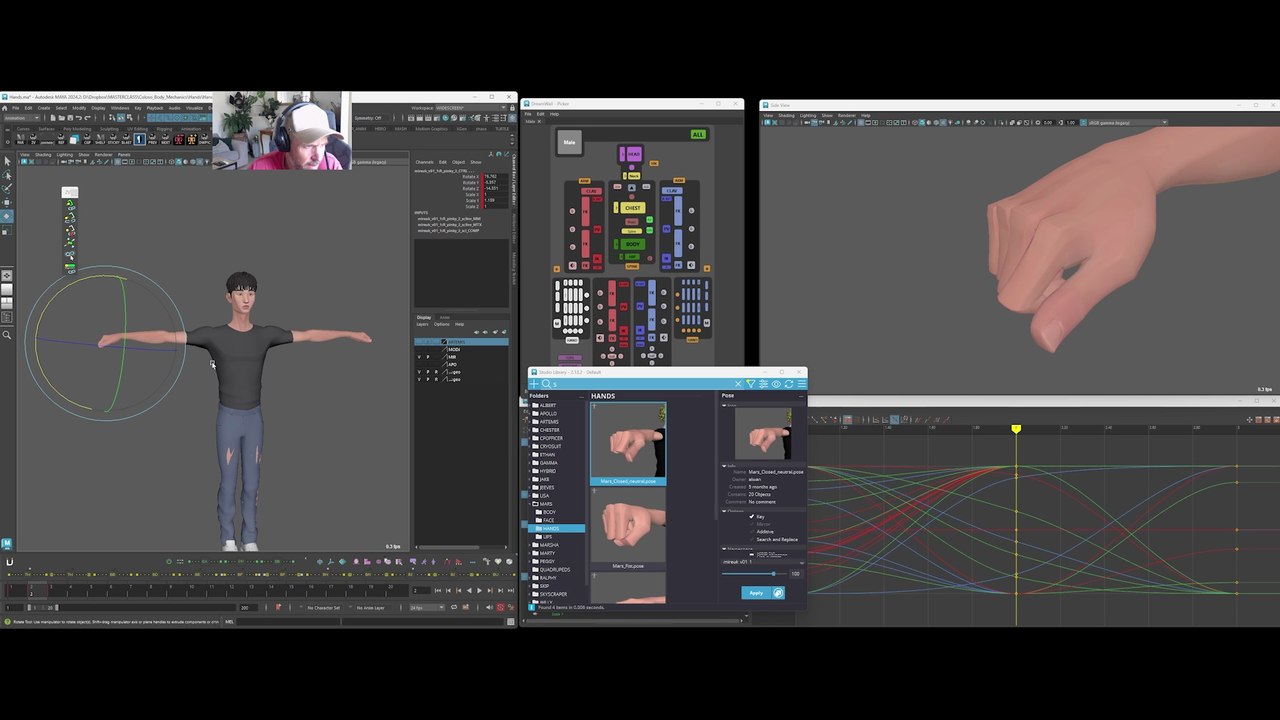Viewport: 1280px width, 720px height.
Task: Toggle visibility of the ARTEMIS display layer
Action: pyautogui.click(x=420, y=342)
